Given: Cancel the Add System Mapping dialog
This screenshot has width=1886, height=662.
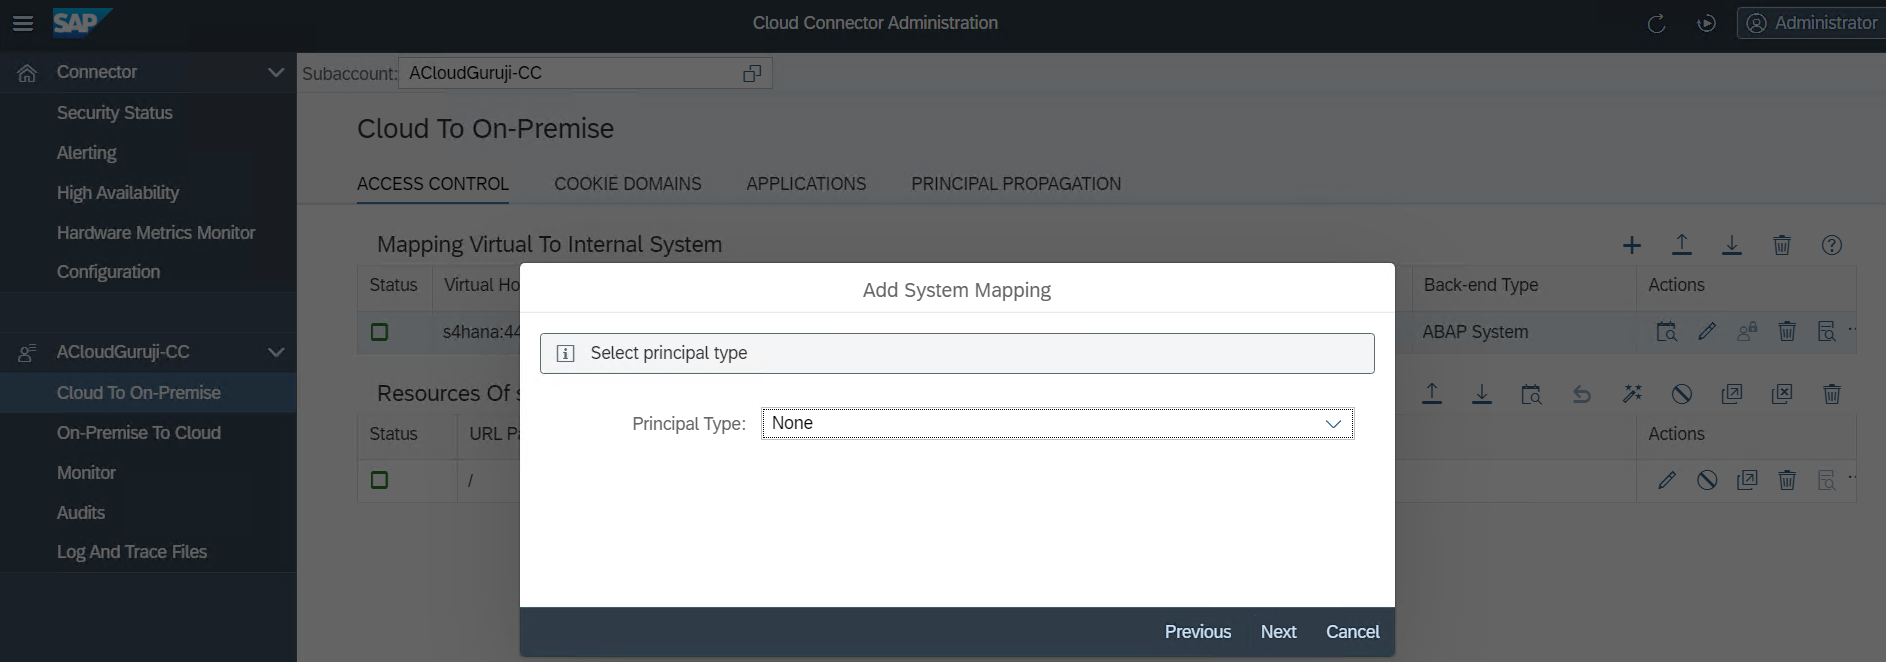Looking at the screenshot, I should [x=1352, y=632].
